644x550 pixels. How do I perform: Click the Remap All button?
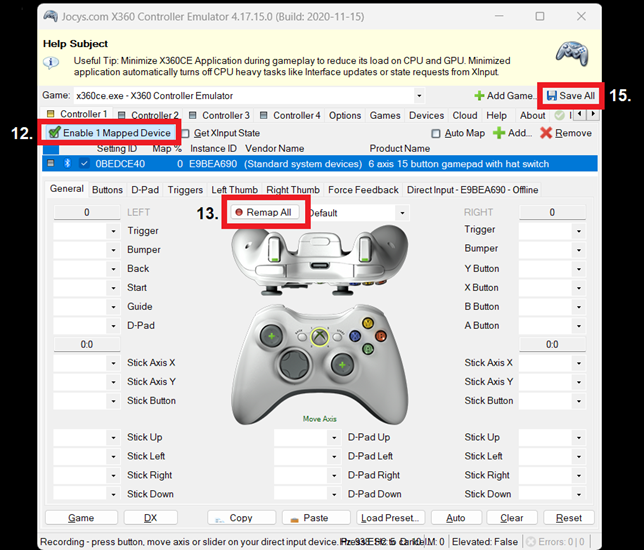tap(264, 212)
